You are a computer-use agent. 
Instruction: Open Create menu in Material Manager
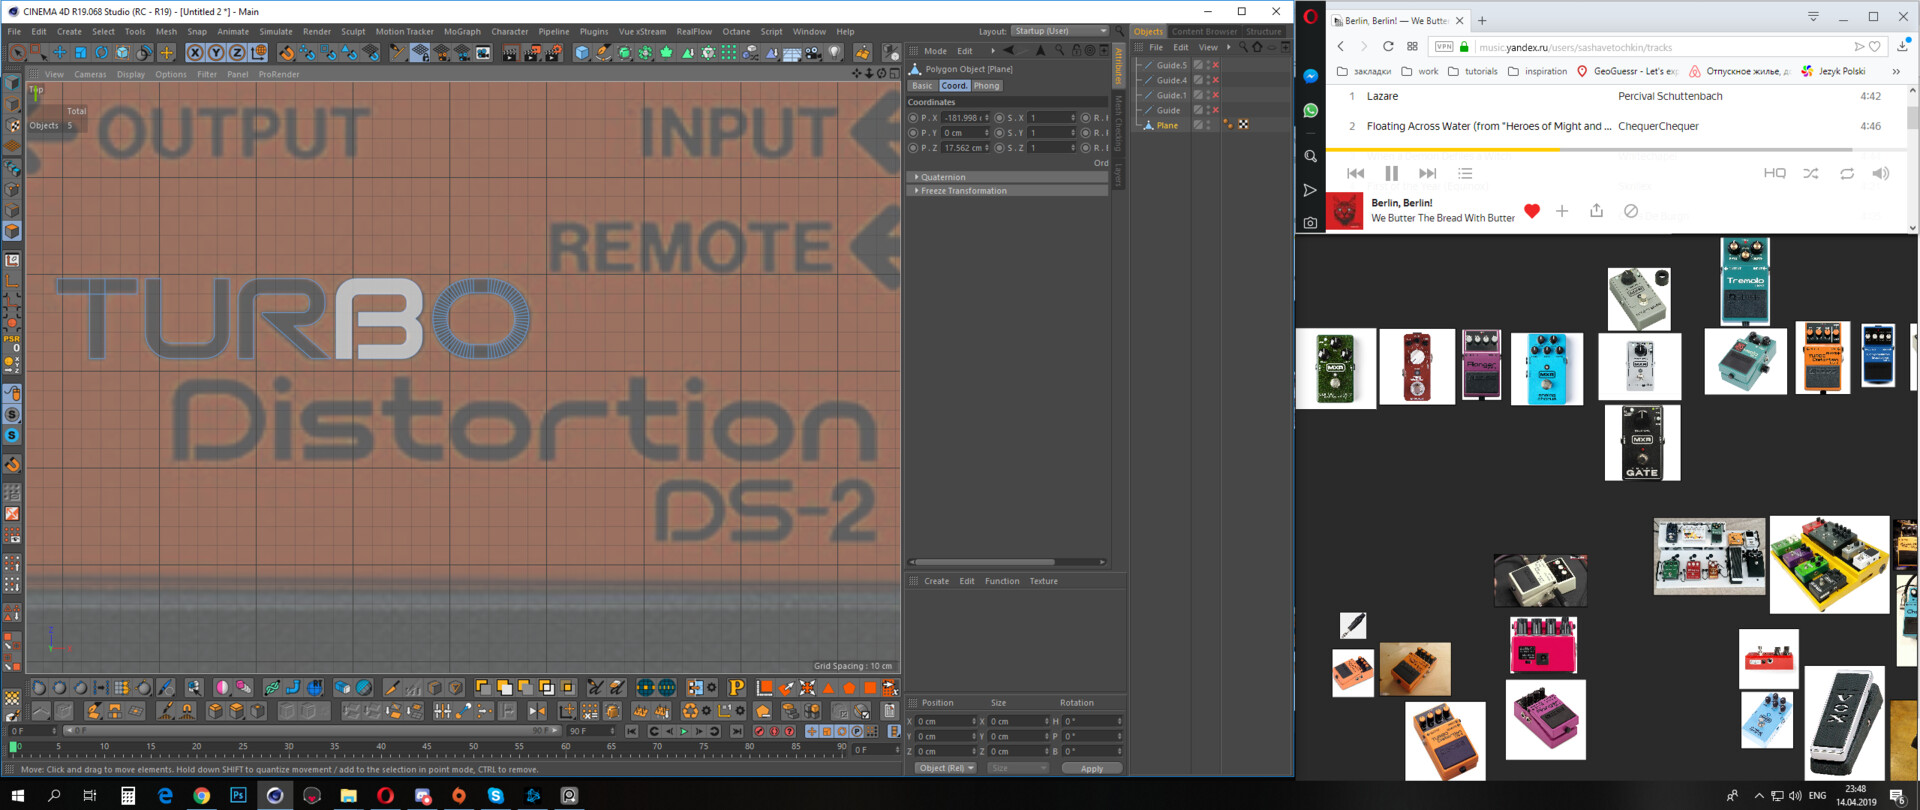tap(936, 581)
